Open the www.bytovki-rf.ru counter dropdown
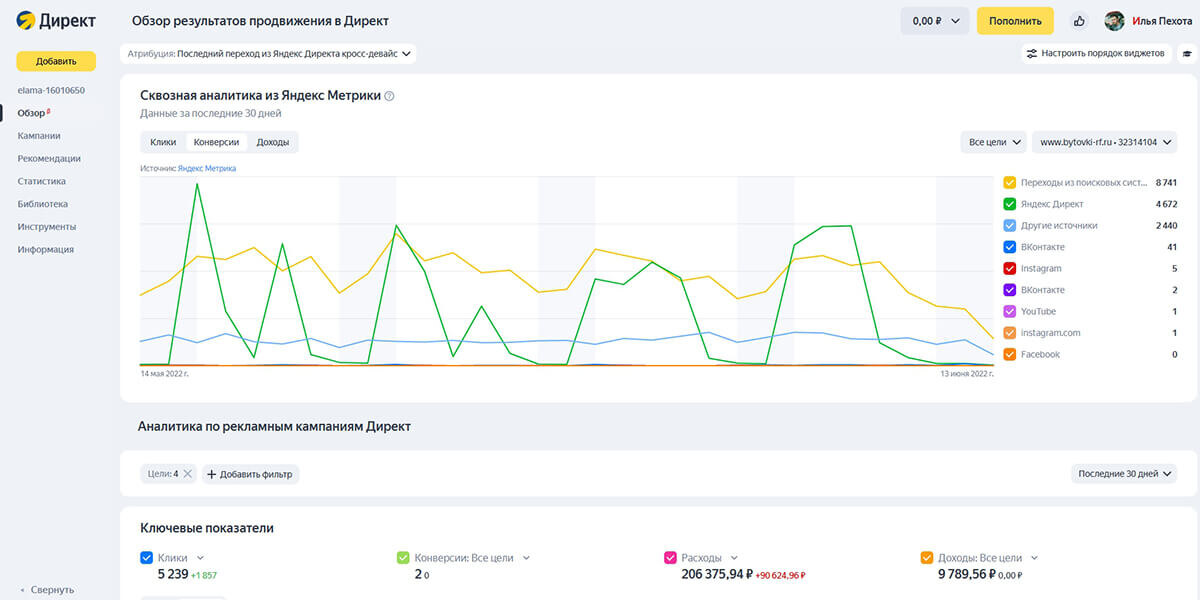This screenshot has height=600, width=1200. 1104,143
